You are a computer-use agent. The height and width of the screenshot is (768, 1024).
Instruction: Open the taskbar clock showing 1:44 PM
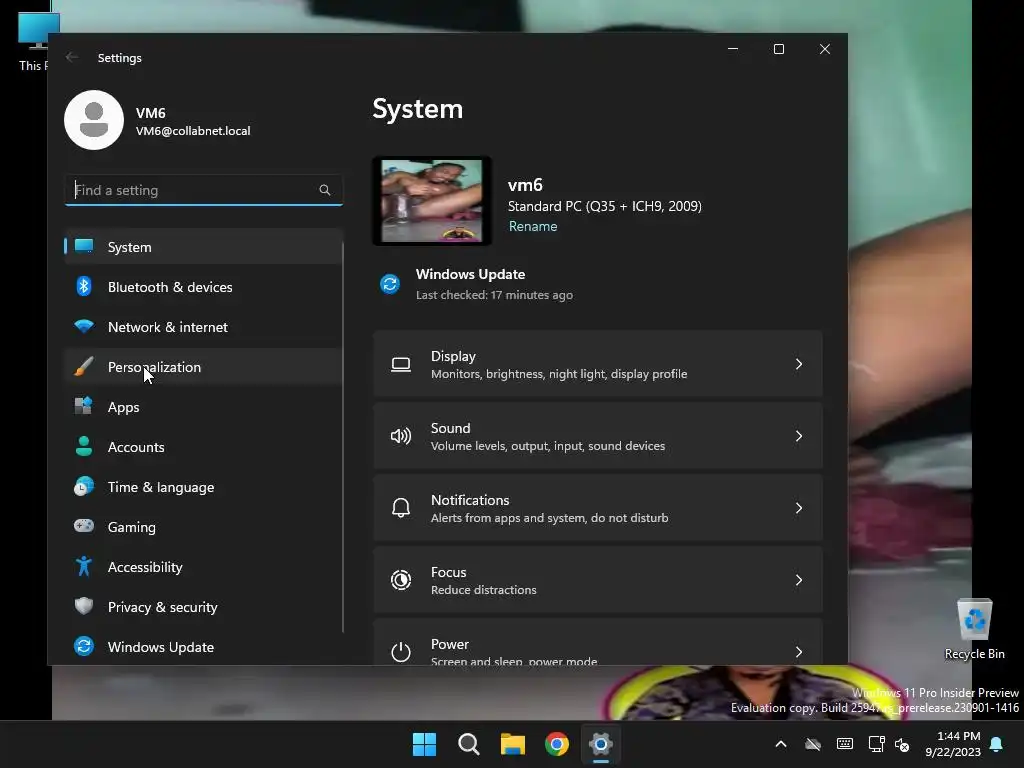(953, 744)
